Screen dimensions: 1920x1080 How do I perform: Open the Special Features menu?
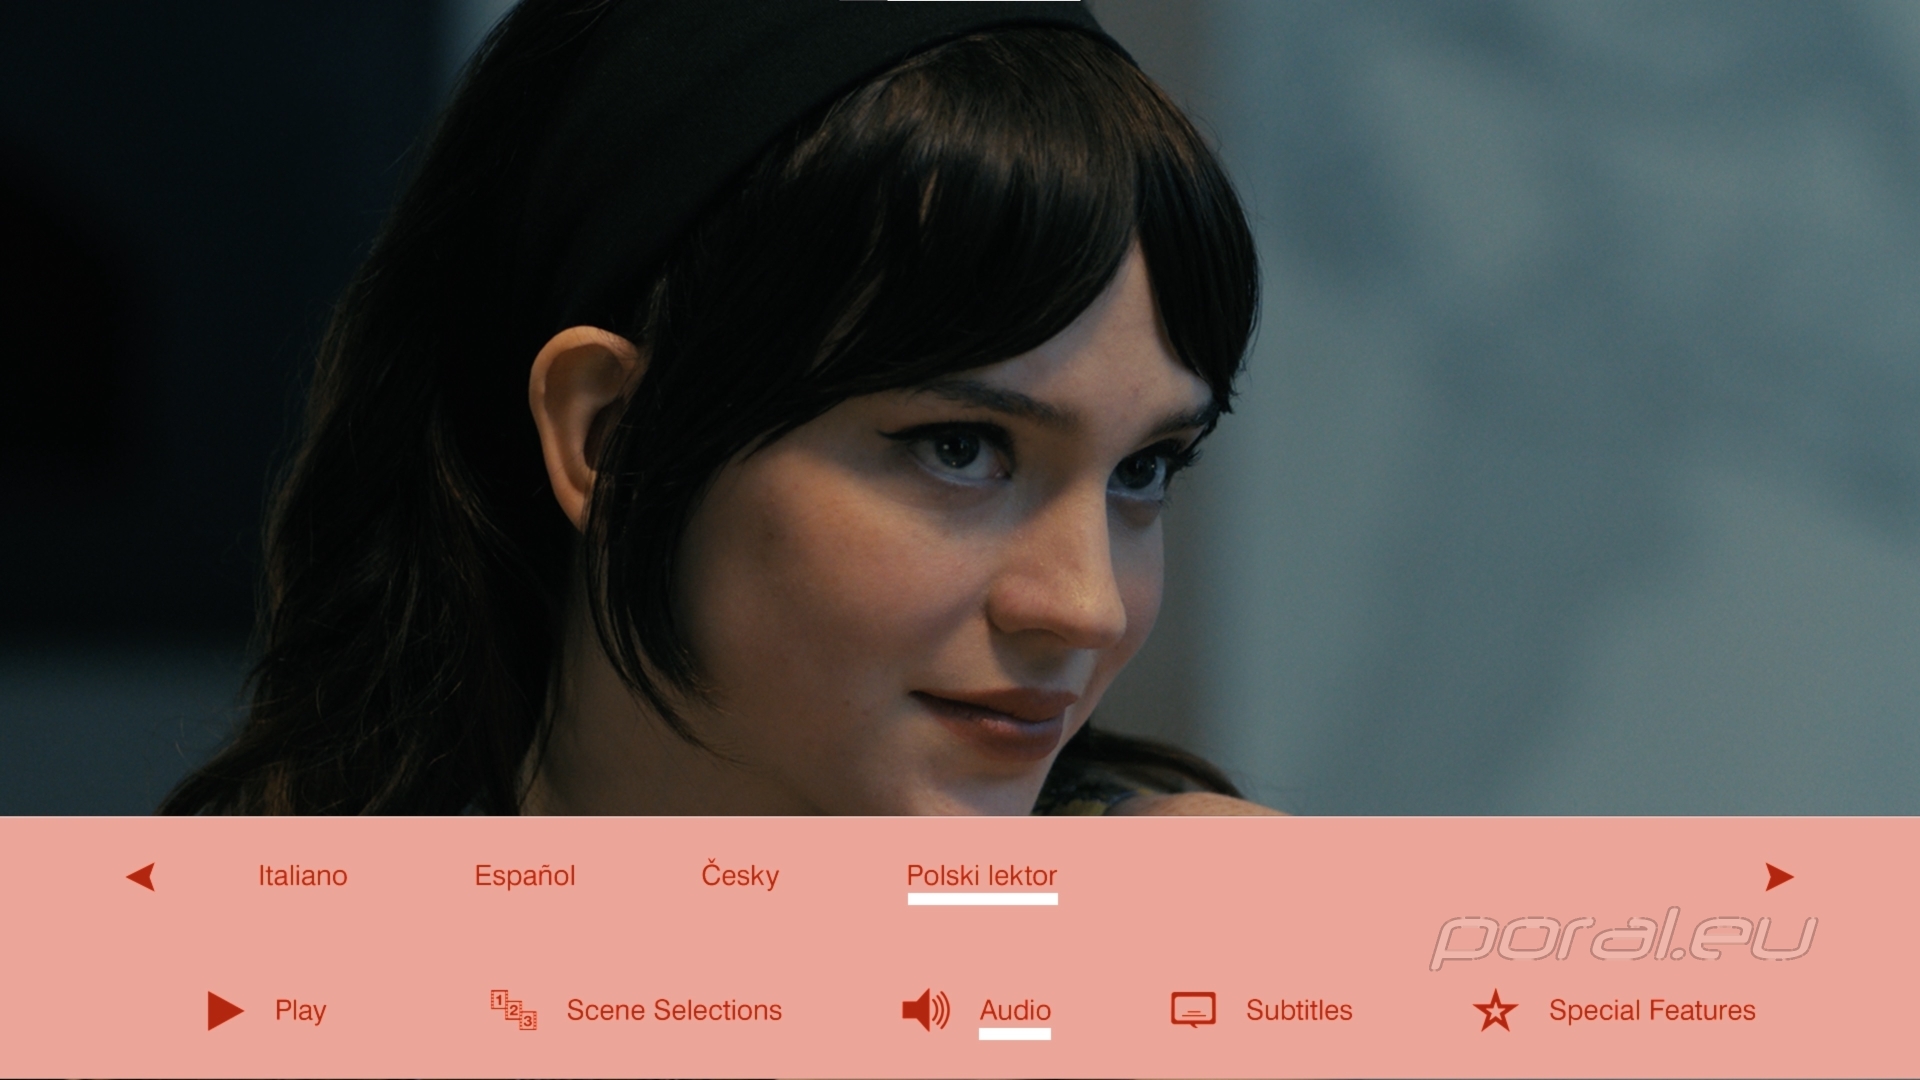pyautogui.click(x=1652, y=1011)
